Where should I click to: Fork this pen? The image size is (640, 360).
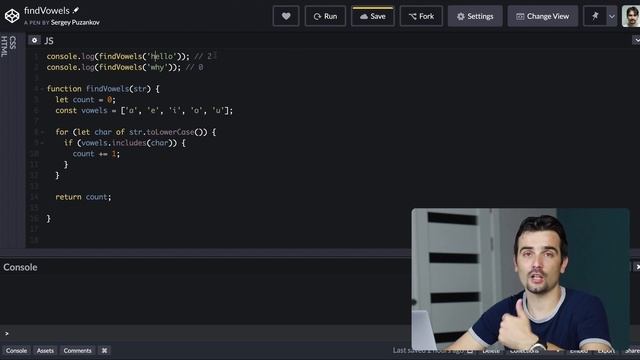click(421, 16)
